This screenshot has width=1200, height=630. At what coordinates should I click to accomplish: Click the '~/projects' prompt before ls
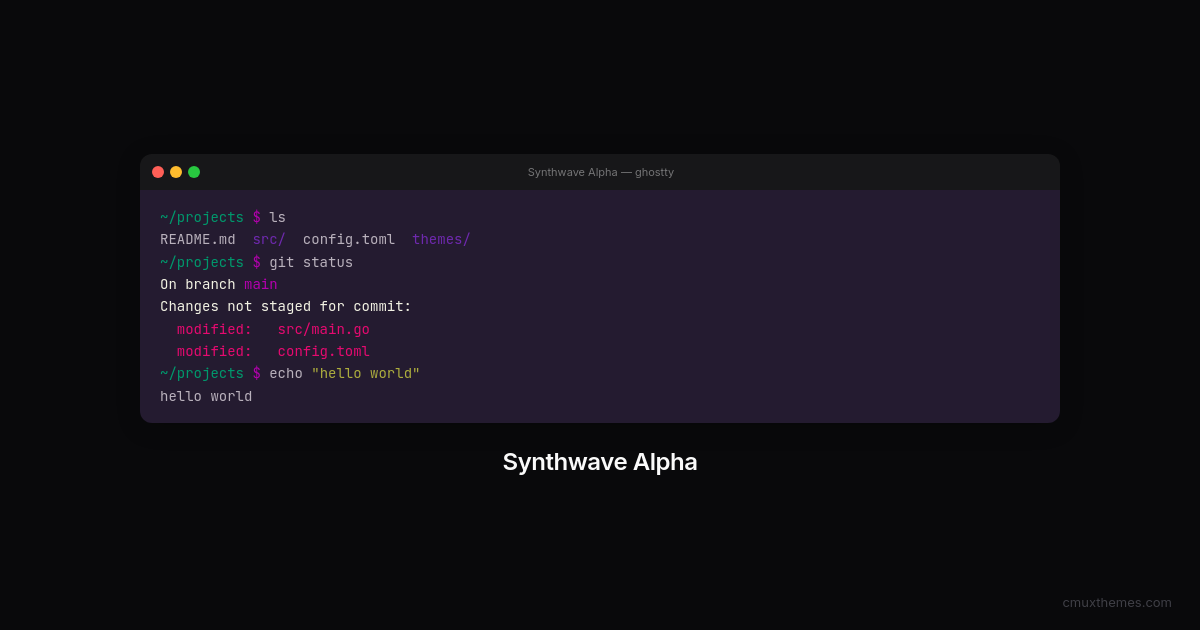[202, 217]
